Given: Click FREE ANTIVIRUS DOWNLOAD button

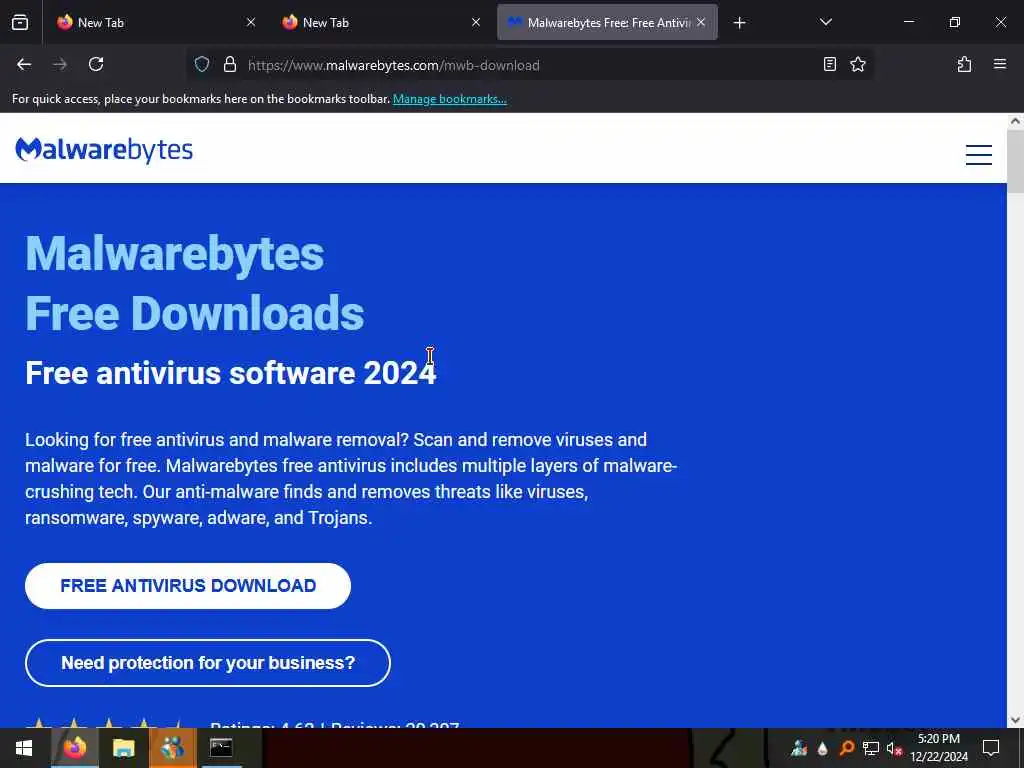Looking at the screenshot, I should coord(188,586).
